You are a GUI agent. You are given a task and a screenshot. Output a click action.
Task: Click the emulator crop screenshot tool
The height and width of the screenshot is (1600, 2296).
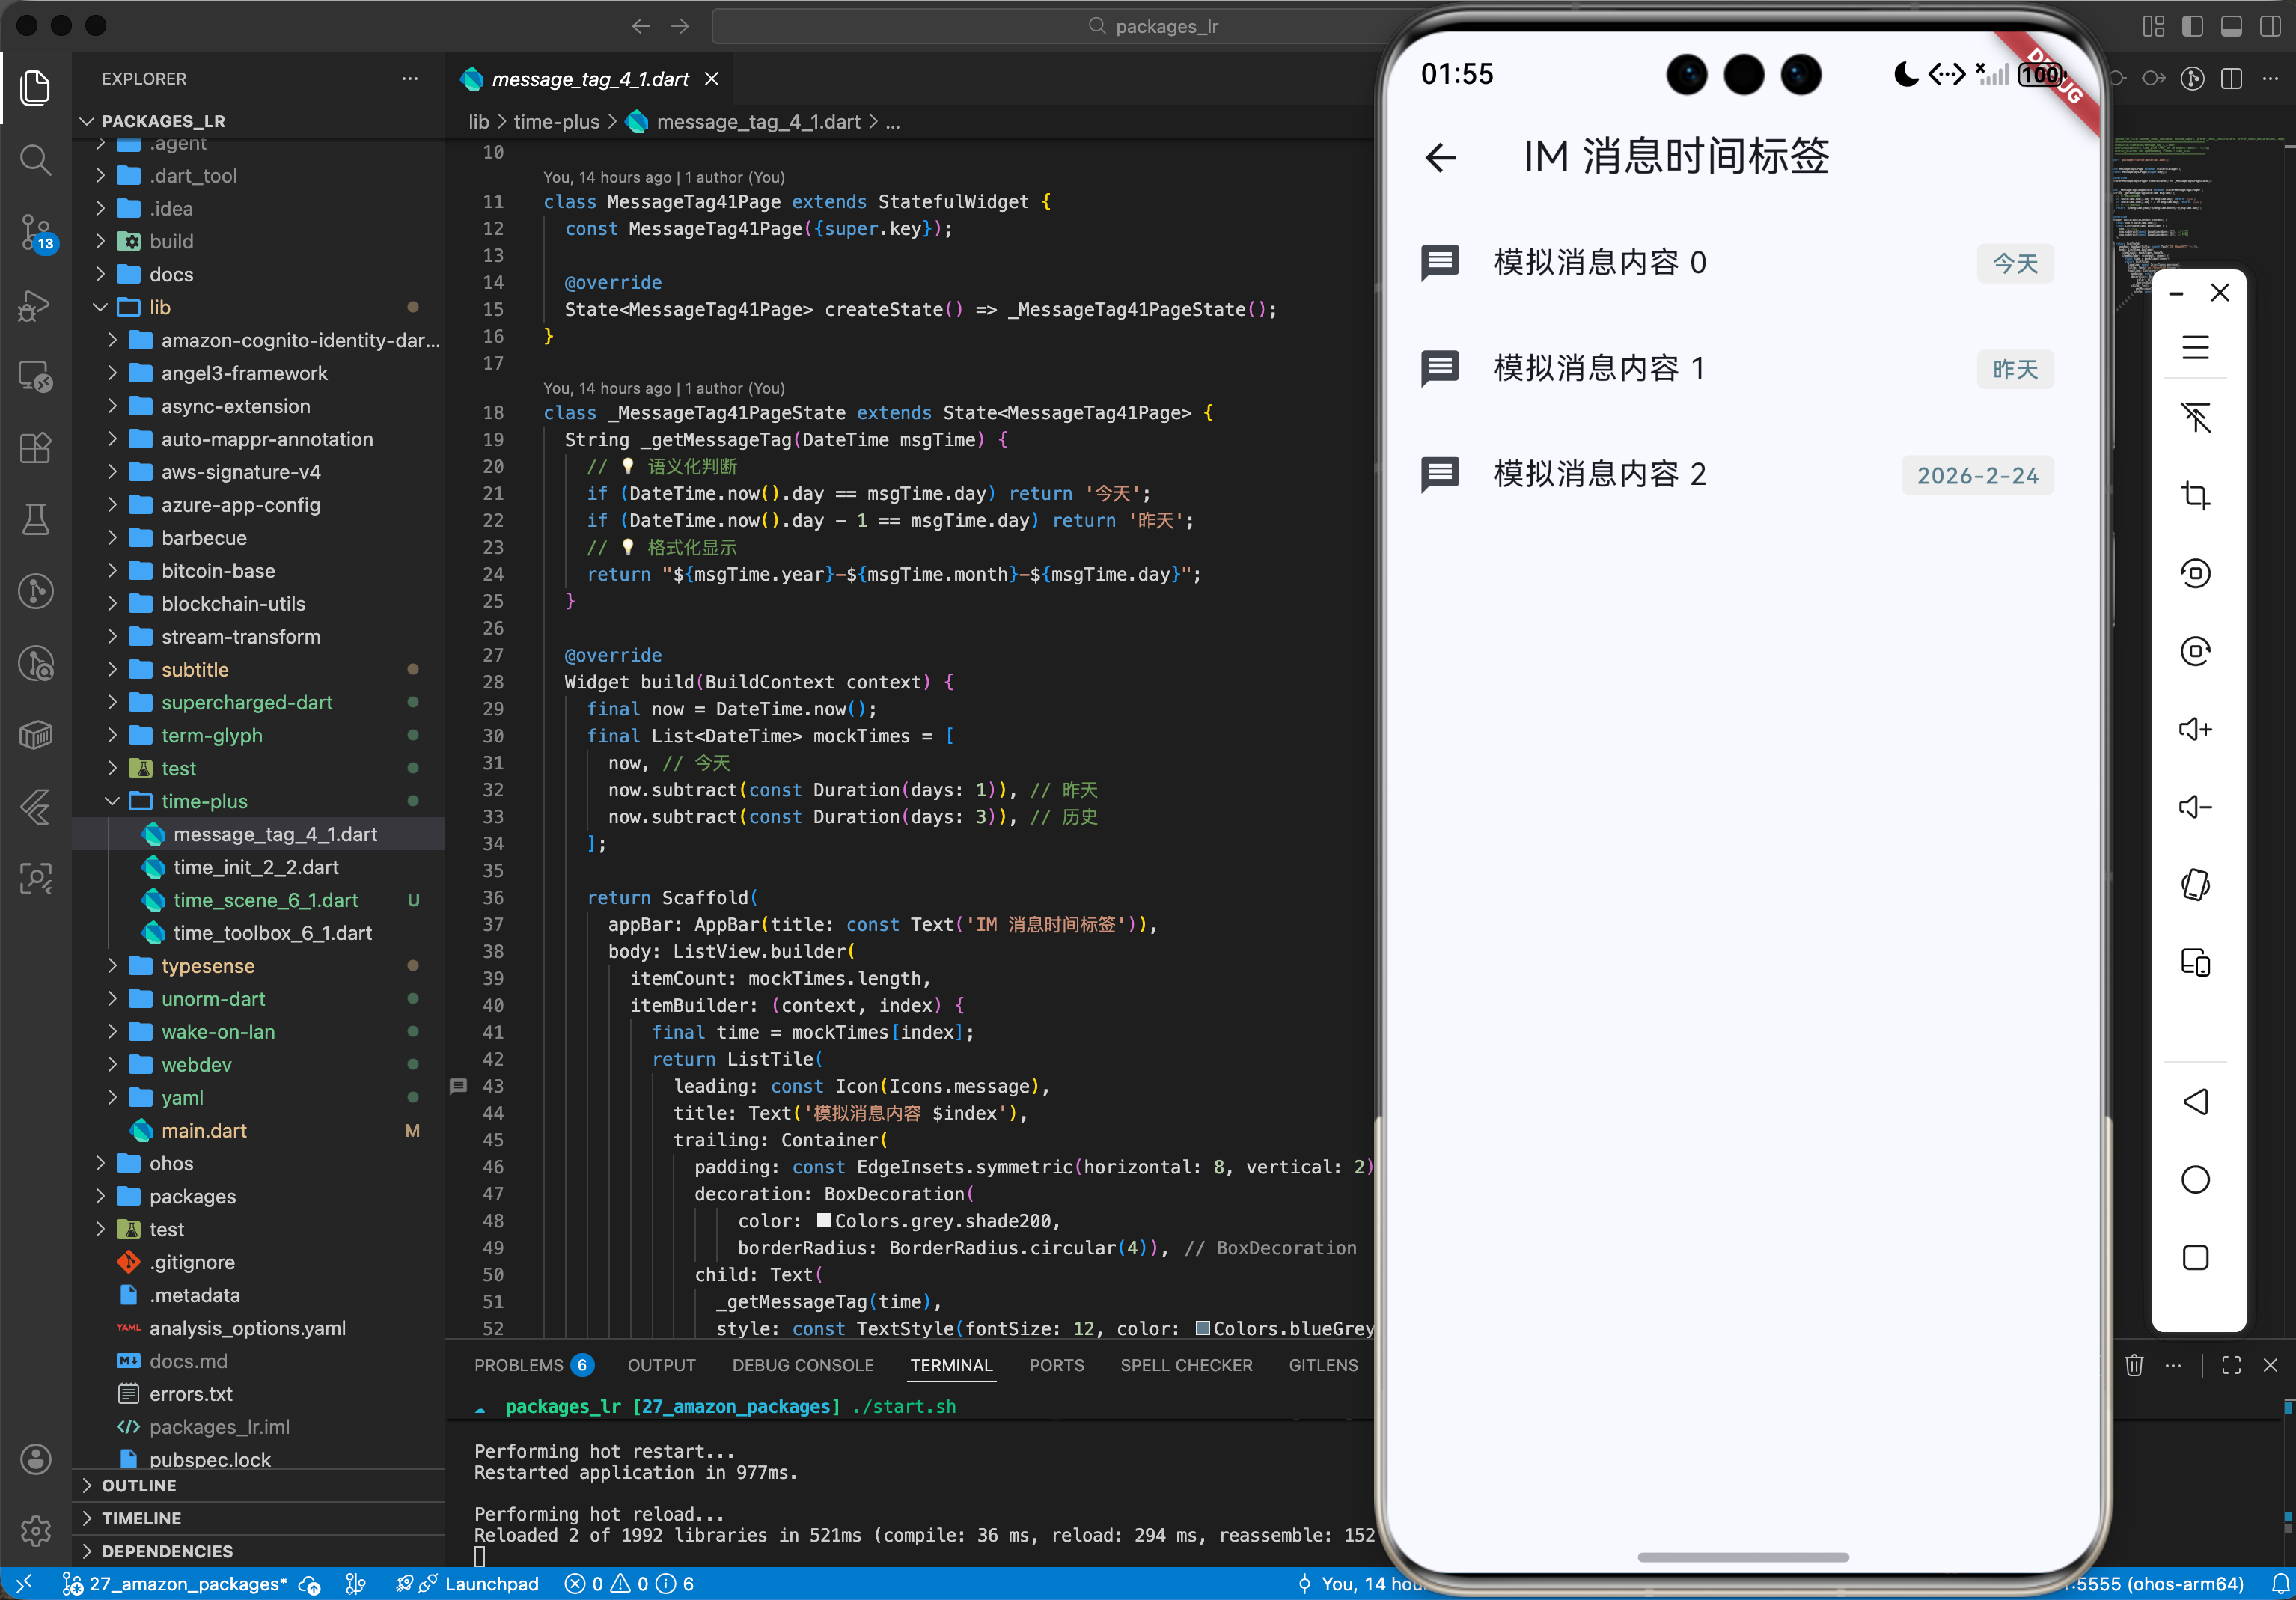2195,495
